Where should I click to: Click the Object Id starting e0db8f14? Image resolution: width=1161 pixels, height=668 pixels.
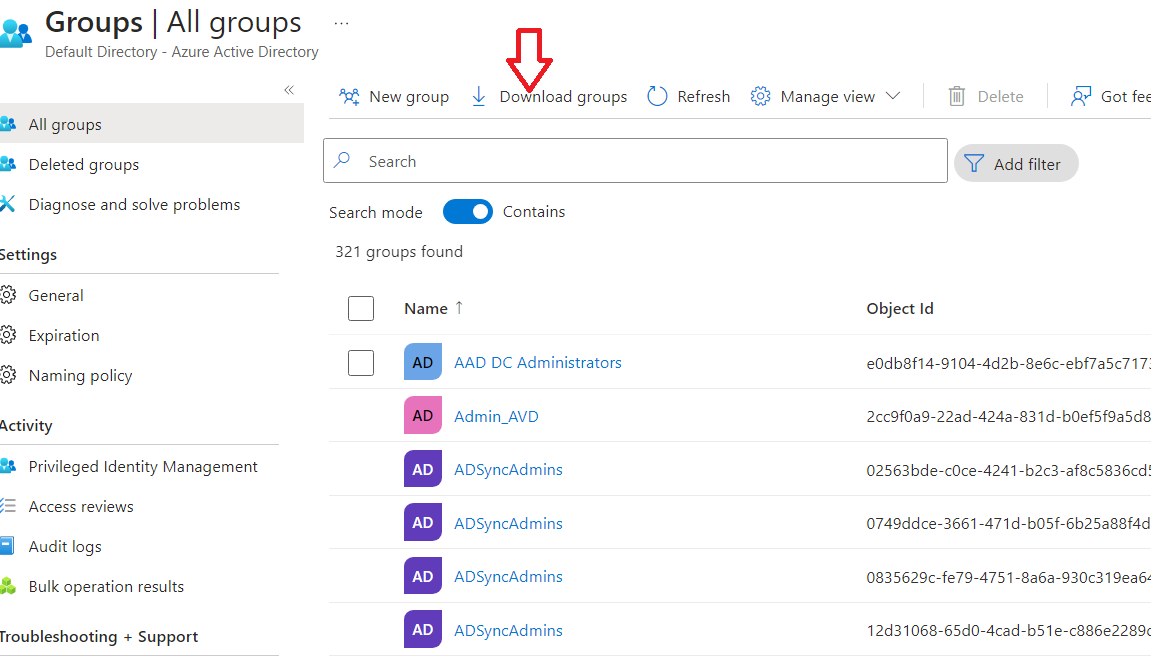click(x=1008, y=363)
